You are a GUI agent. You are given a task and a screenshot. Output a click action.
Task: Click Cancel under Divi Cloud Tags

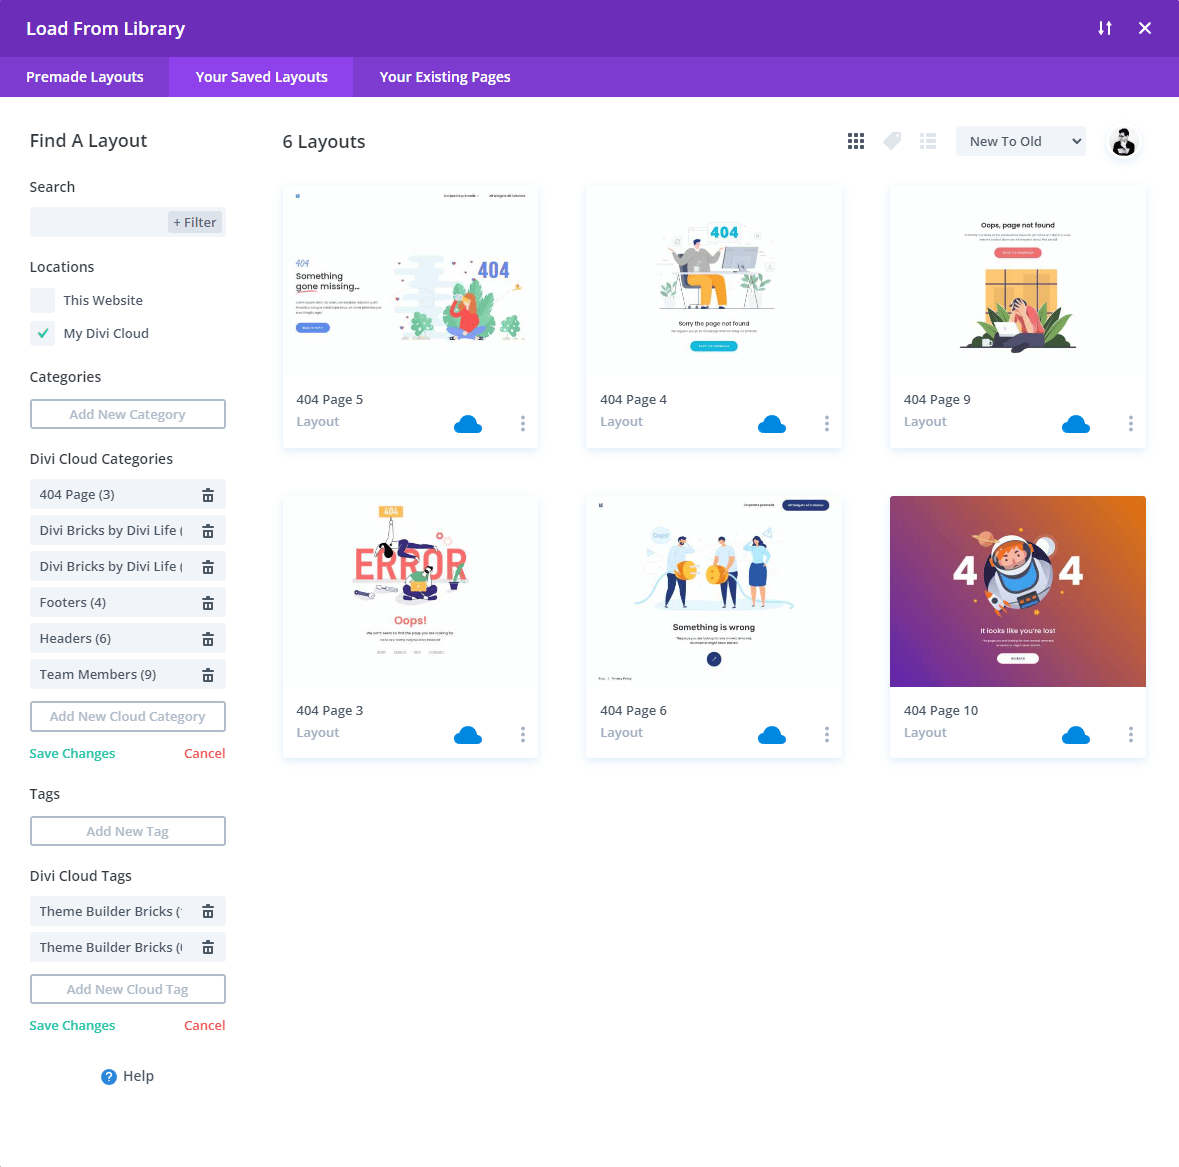(204, 1025)
